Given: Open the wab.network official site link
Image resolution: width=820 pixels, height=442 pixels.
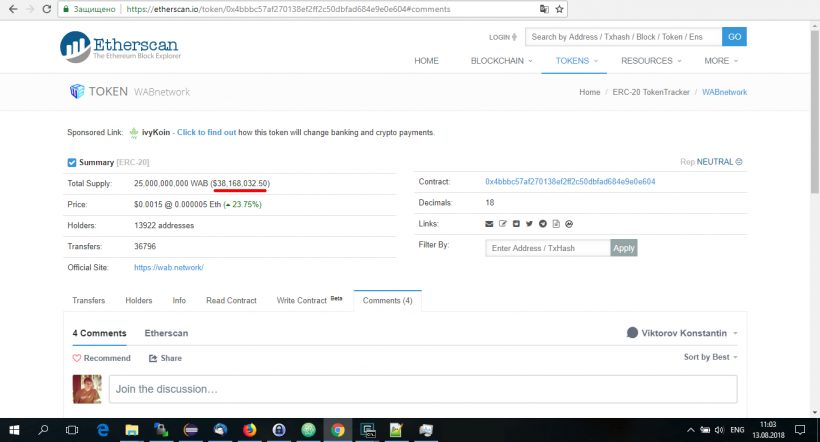Looking at the screenshot, I should (x=169, y=267).
